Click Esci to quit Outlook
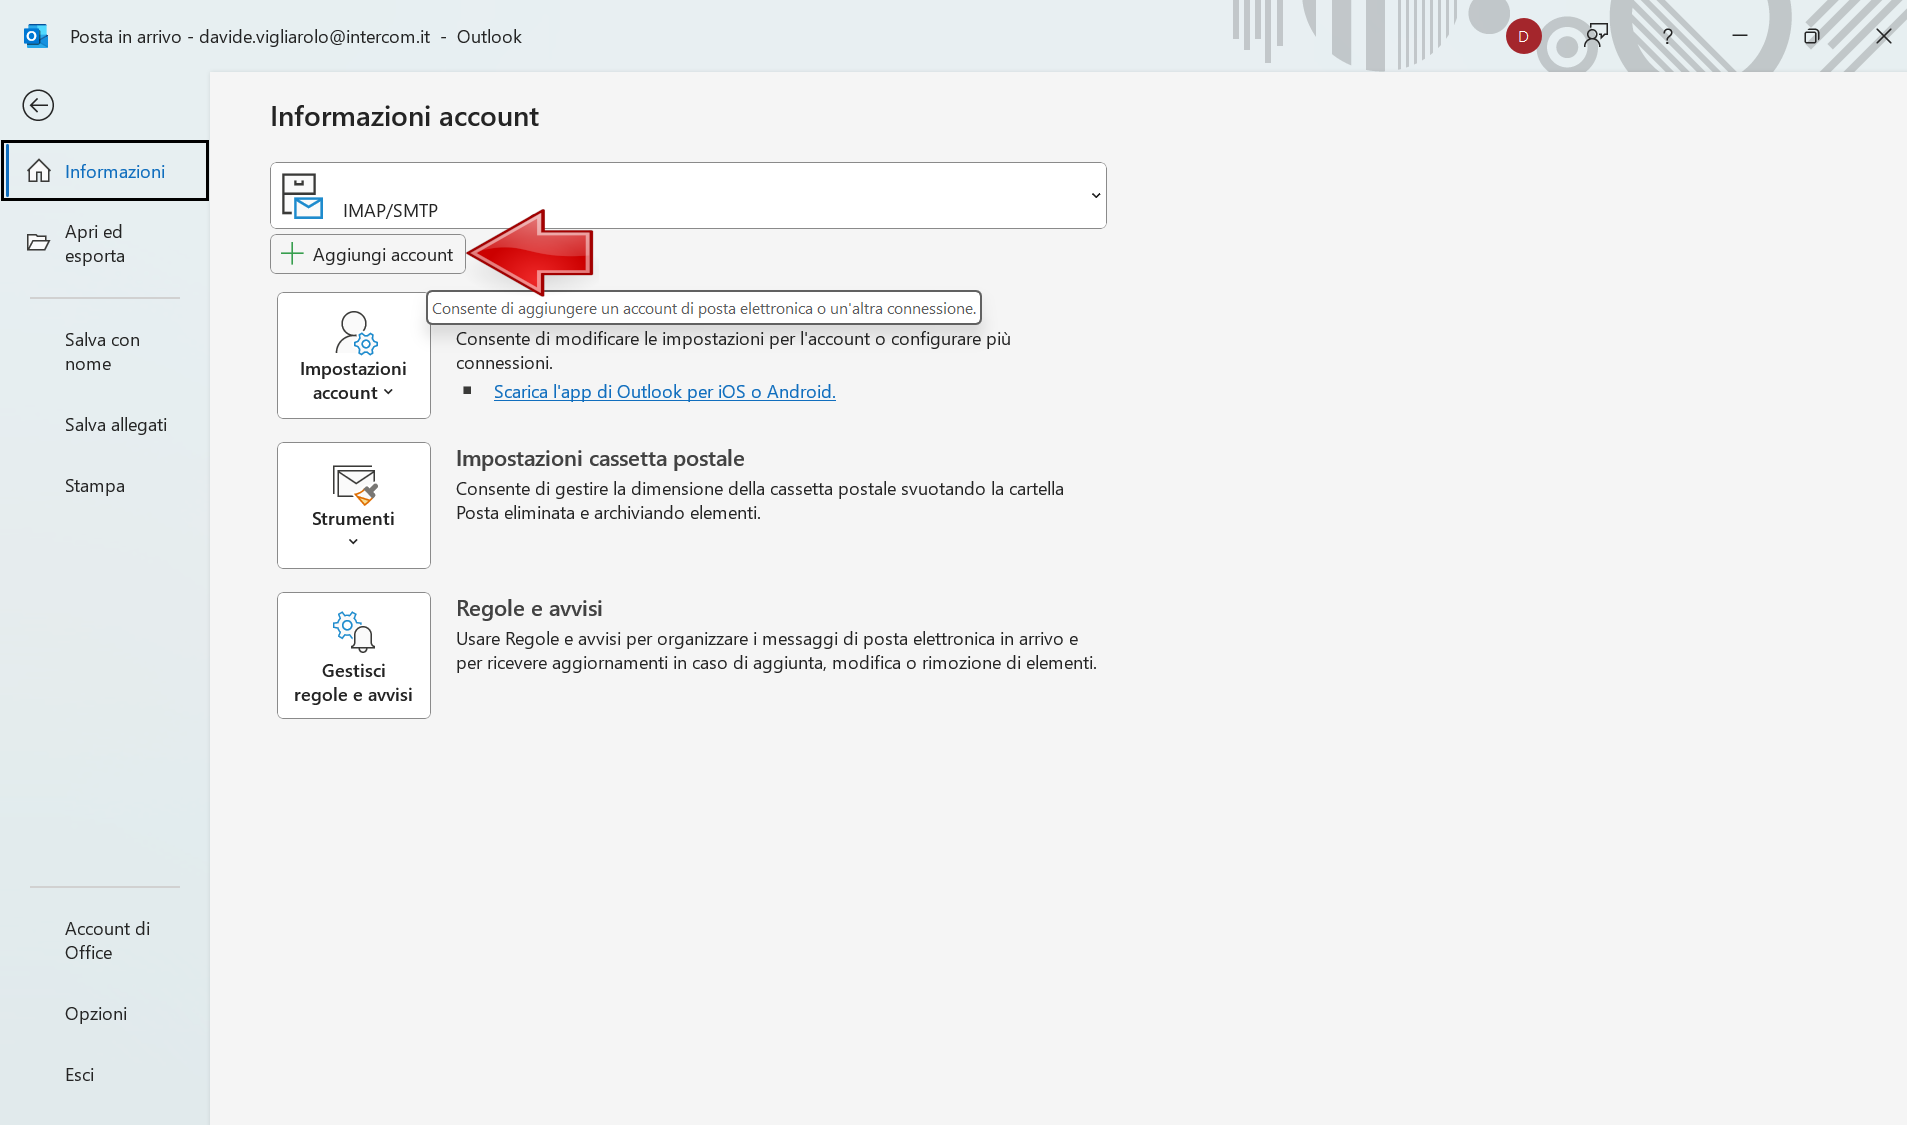 pos(79,1075)
